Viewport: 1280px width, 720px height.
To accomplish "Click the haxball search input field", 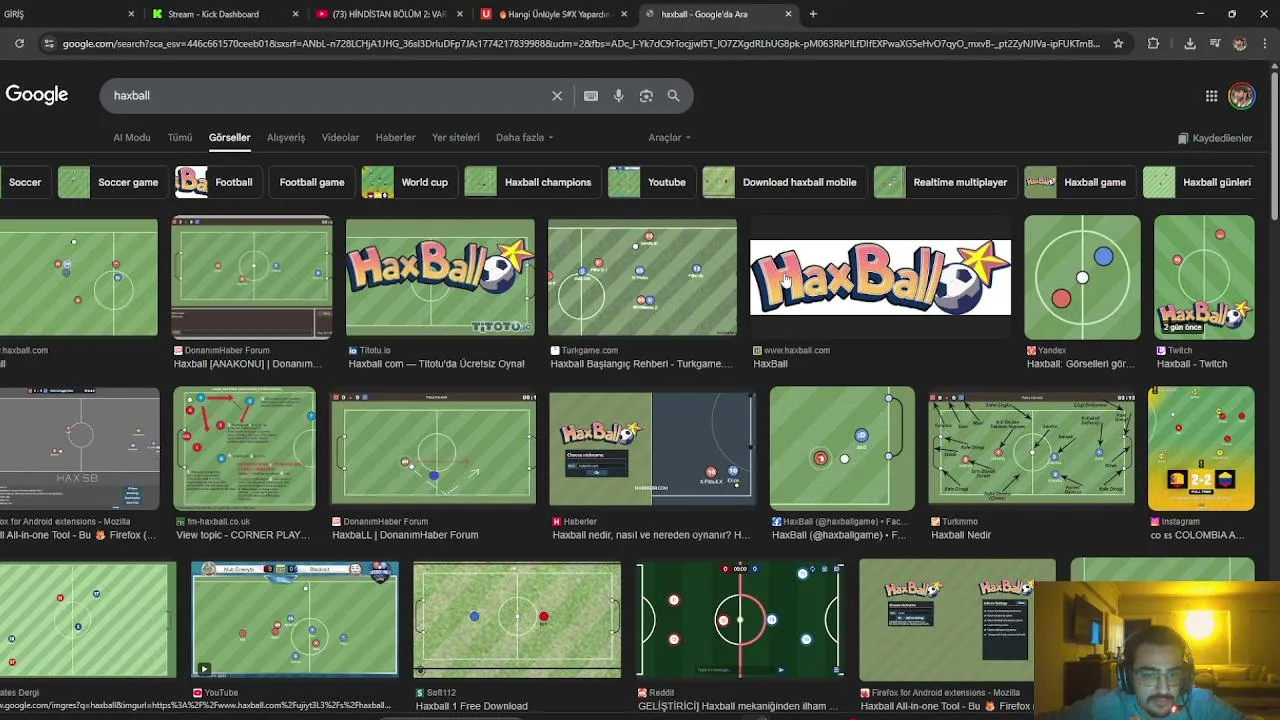I will click(325, 96).
